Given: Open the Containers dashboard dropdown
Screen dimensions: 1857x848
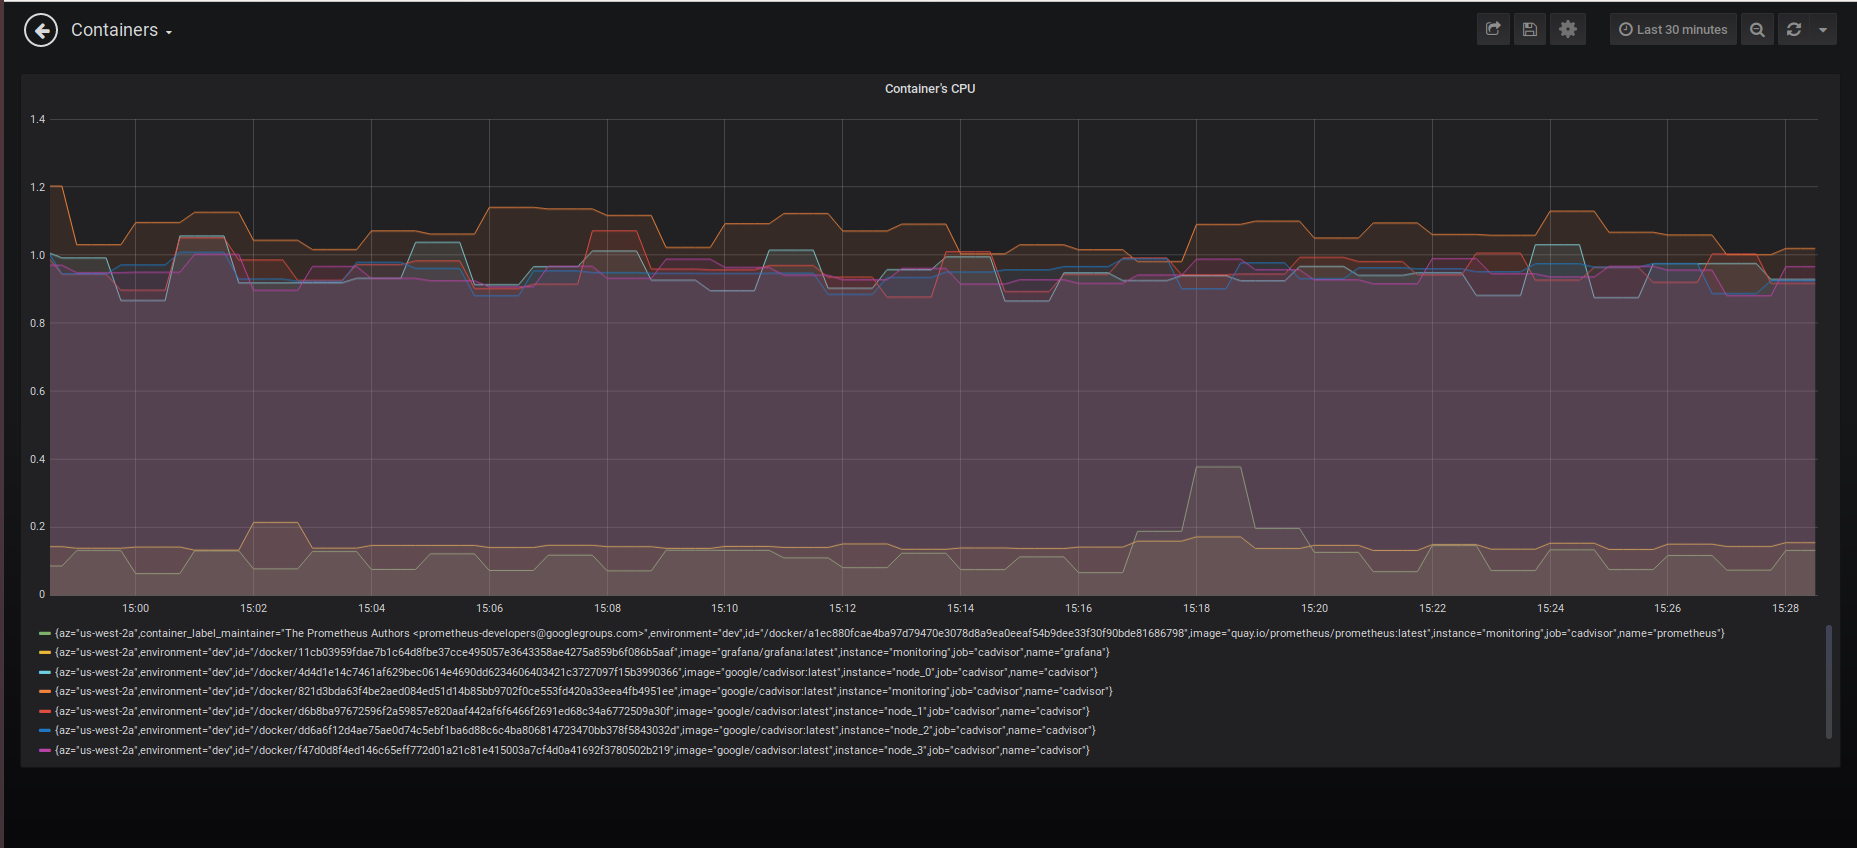Looking at the screenshot, I should pos(121,30).
